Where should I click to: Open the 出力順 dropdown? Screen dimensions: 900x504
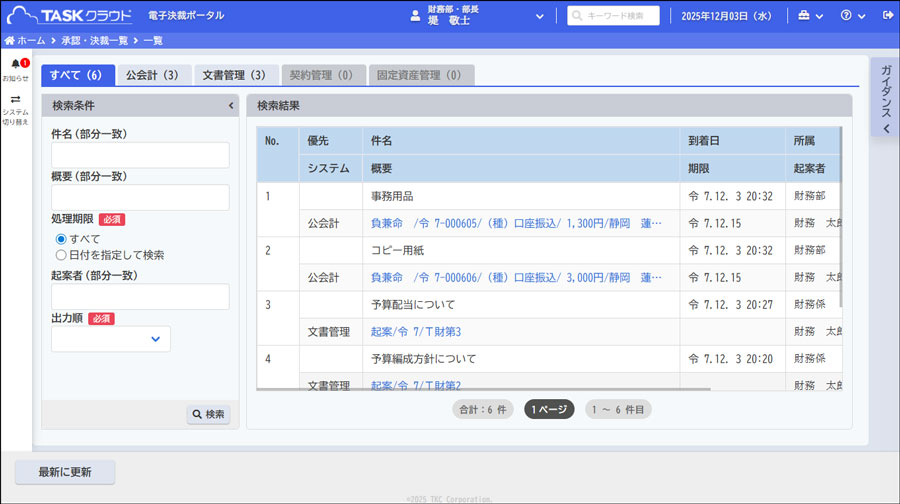pos(111,339)
